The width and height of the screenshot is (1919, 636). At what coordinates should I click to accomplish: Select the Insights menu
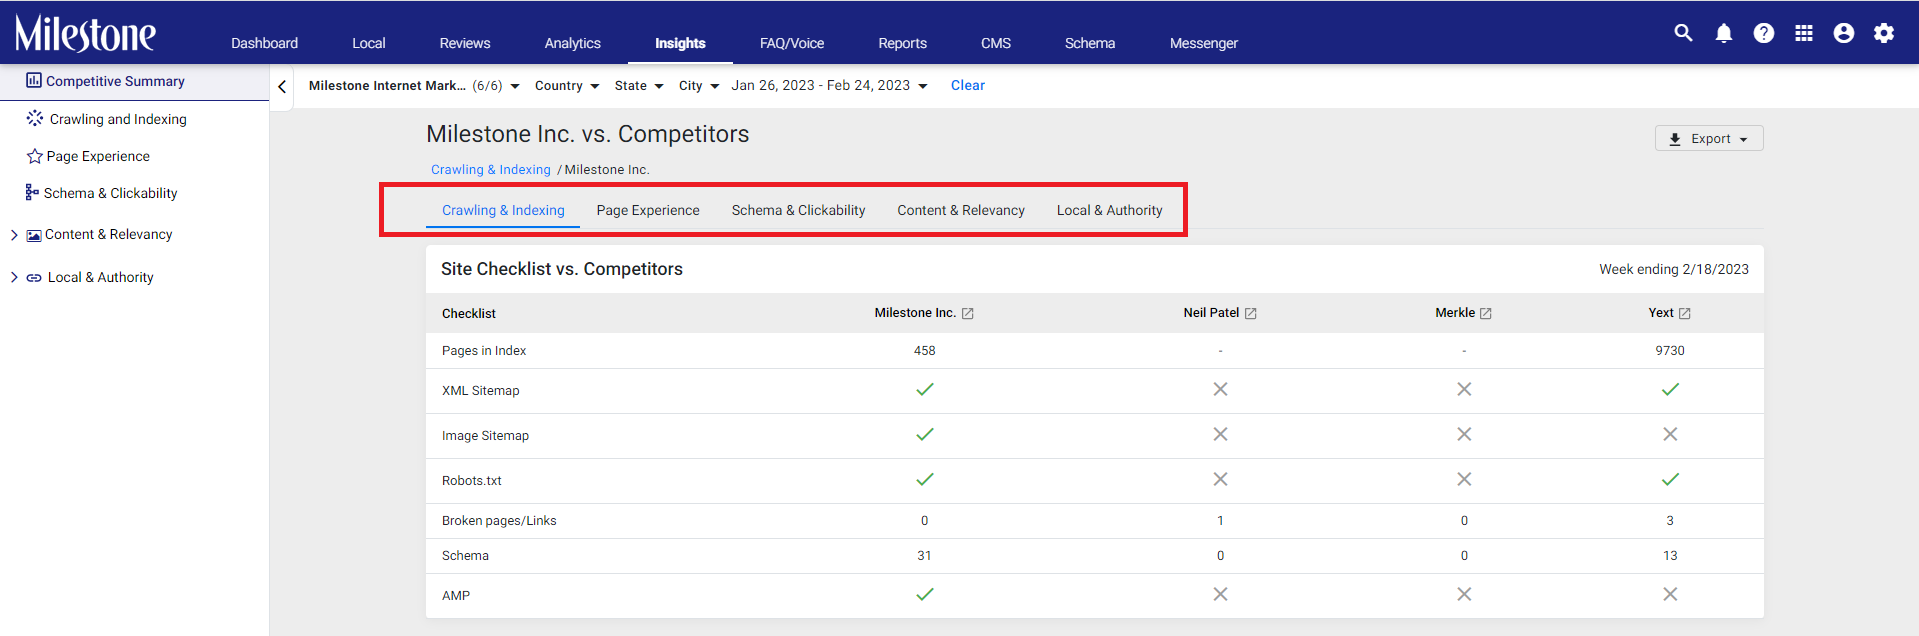tap(680, 43)
